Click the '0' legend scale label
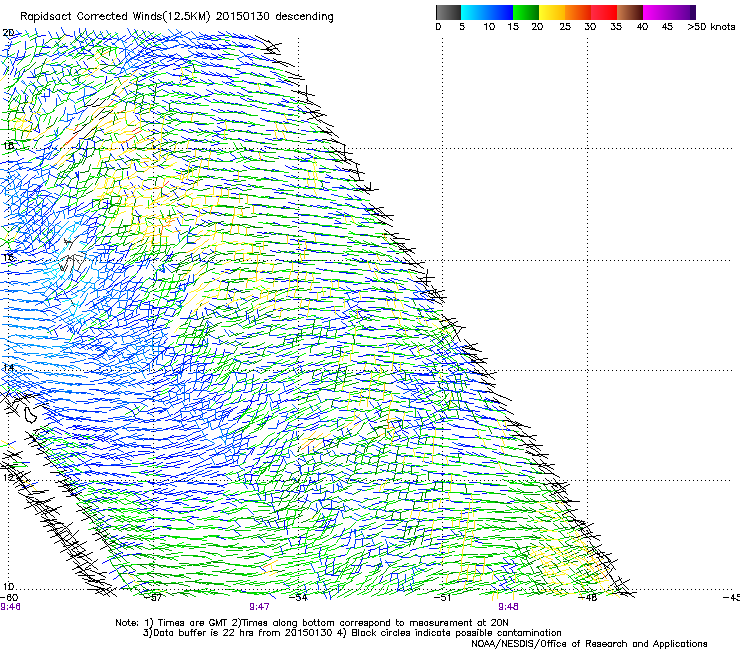Viewport: 740px width, 650px height. click(438, 27)
